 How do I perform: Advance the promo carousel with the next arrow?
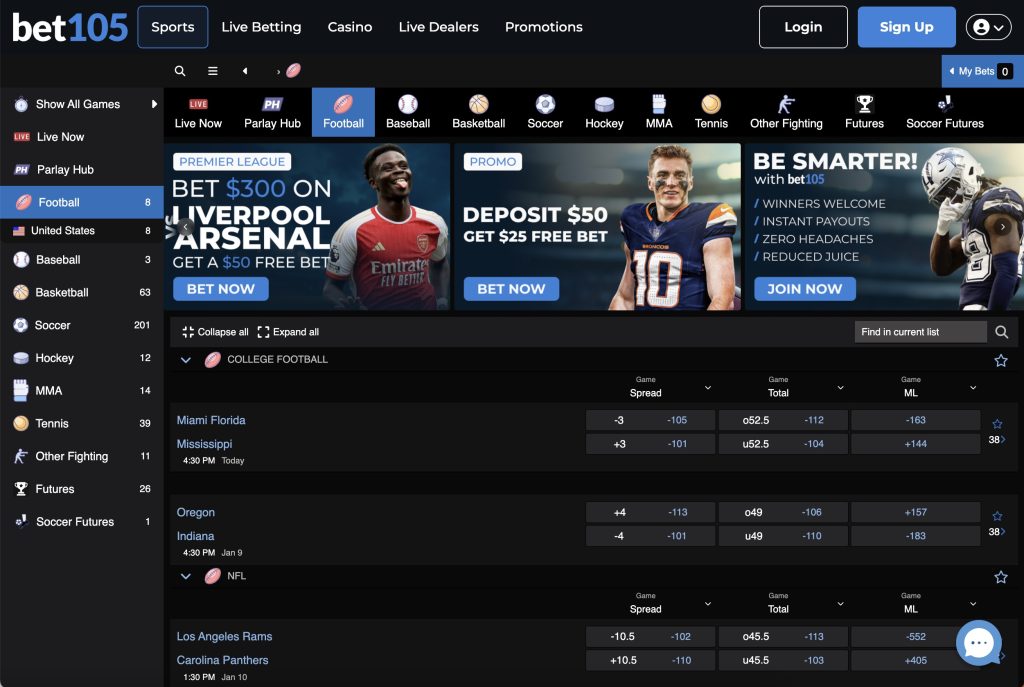[1002, 227]
